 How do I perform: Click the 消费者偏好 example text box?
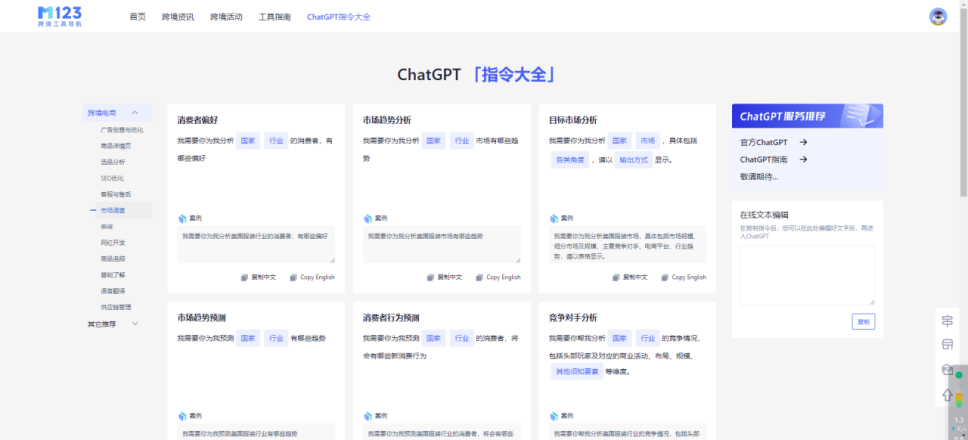(256, 244)
